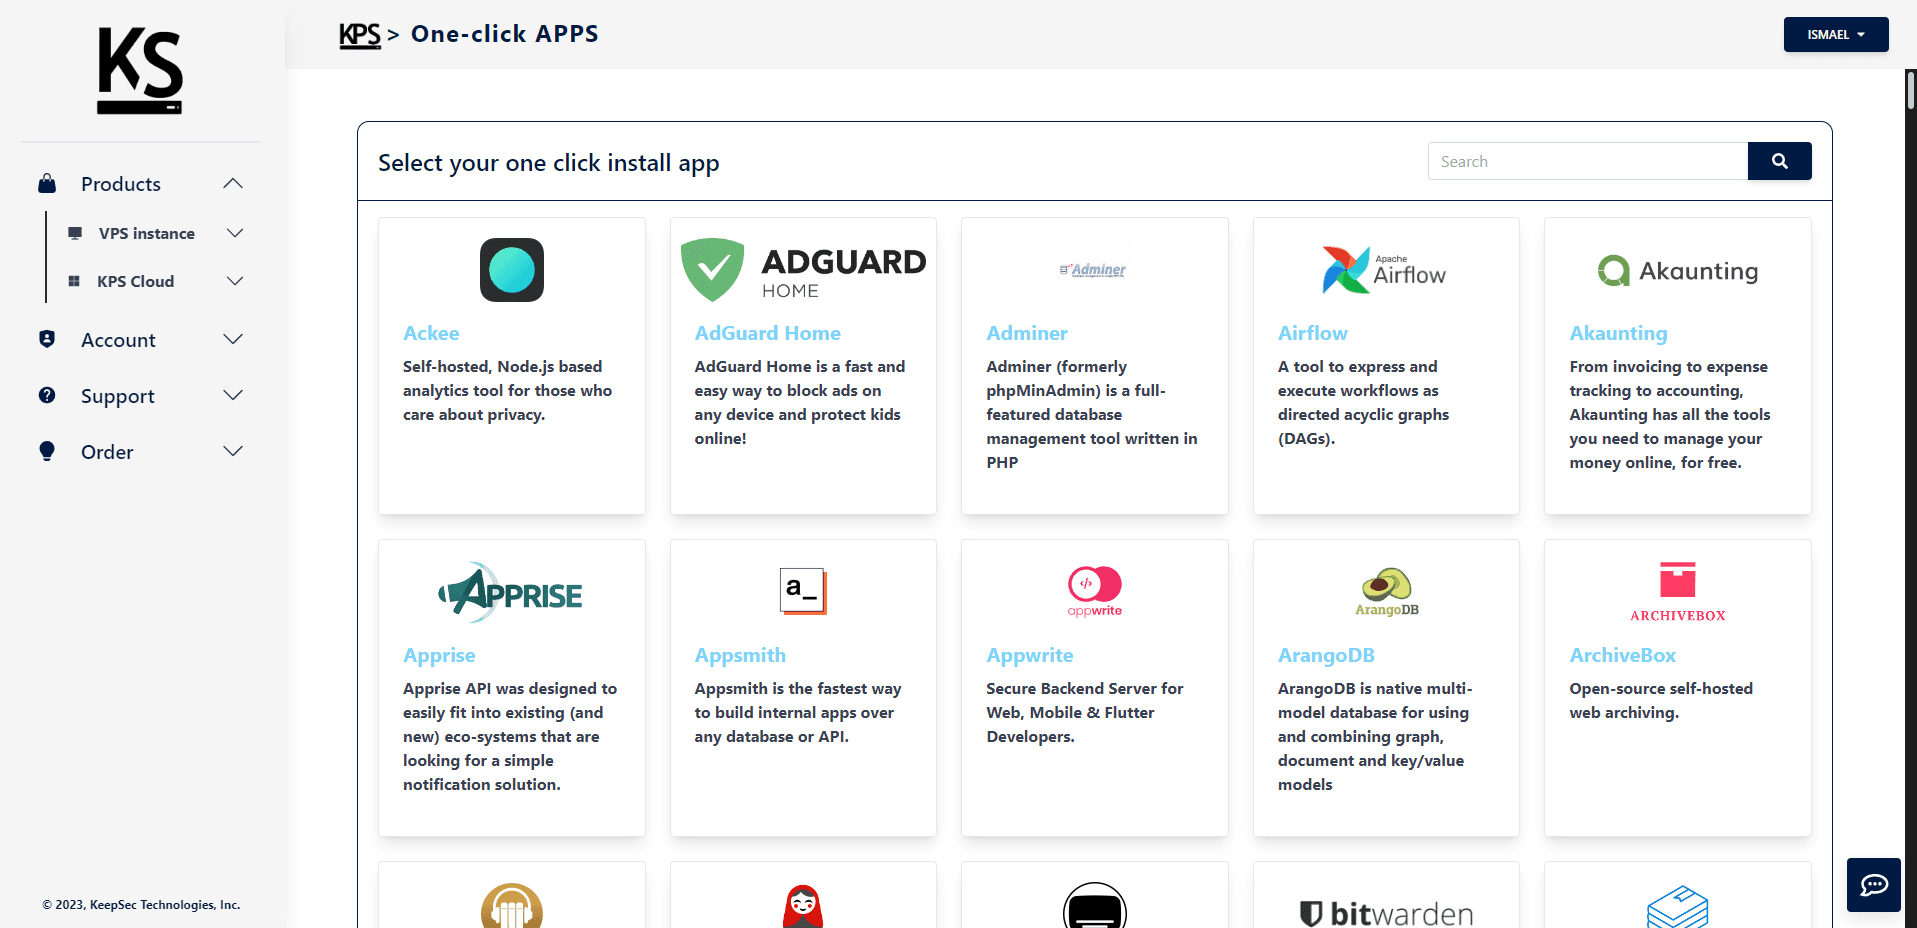Viewport: 1917px width, 928px height.
Task: Click the Akaunting description text
Action: tap(1670, 414)
